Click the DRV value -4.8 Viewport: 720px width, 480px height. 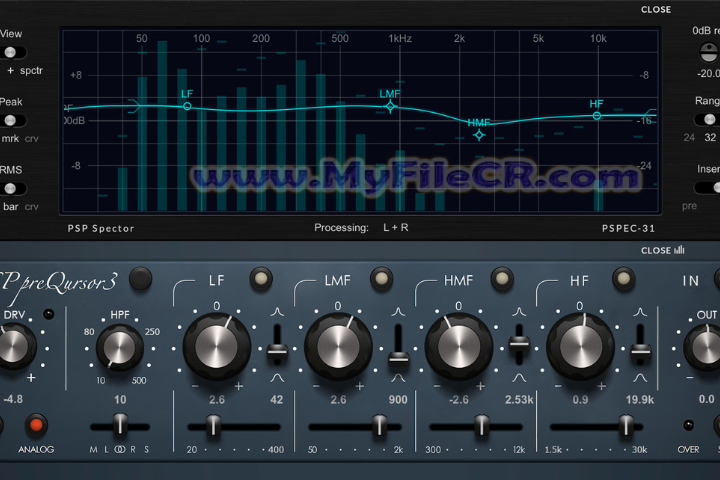click(x=13, y=399)
